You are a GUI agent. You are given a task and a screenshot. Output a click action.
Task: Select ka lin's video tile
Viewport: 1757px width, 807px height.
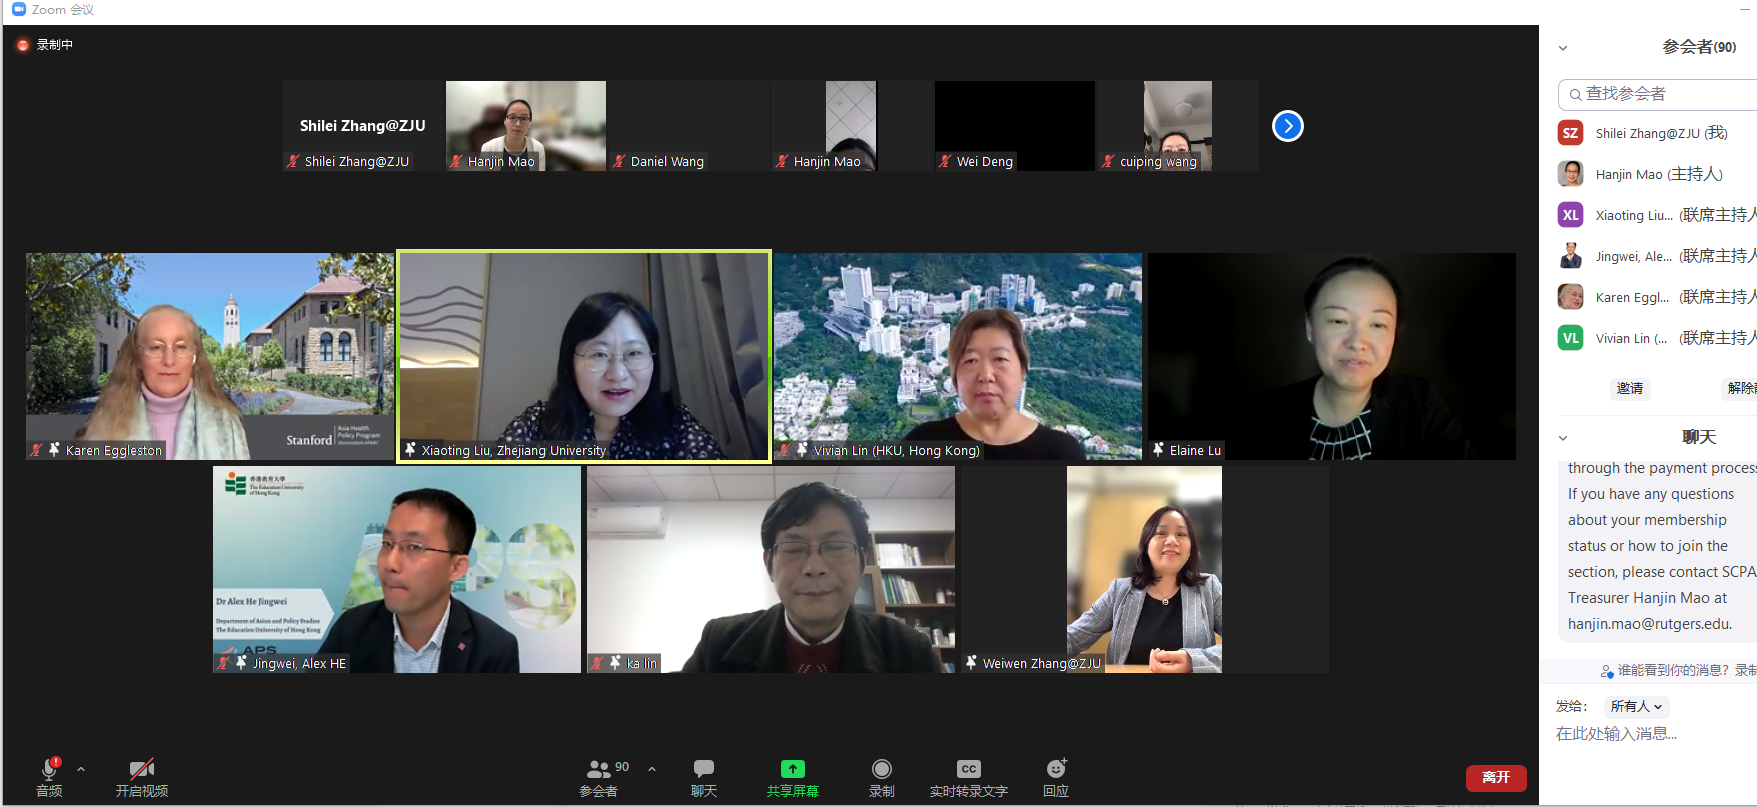771,569
